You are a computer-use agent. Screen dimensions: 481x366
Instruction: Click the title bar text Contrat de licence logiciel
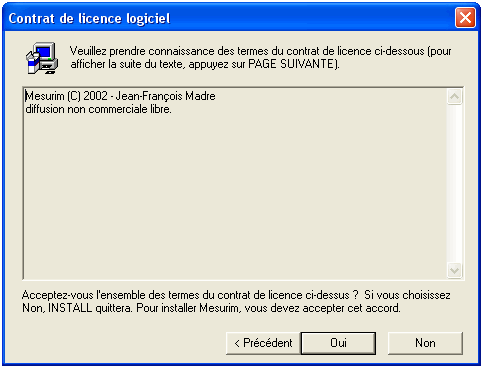pyautogui.click(x=89, y=18)
